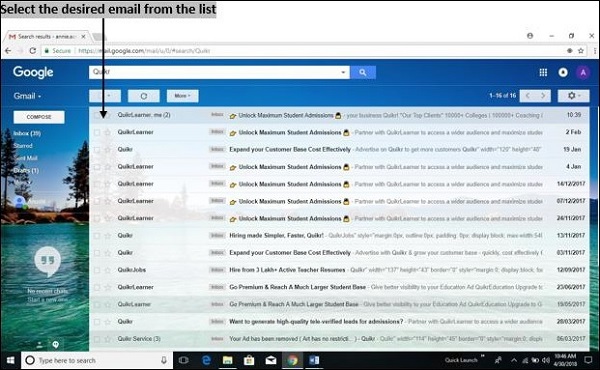Star the QuikrLearner 2 Feb email

coord(108,132)
